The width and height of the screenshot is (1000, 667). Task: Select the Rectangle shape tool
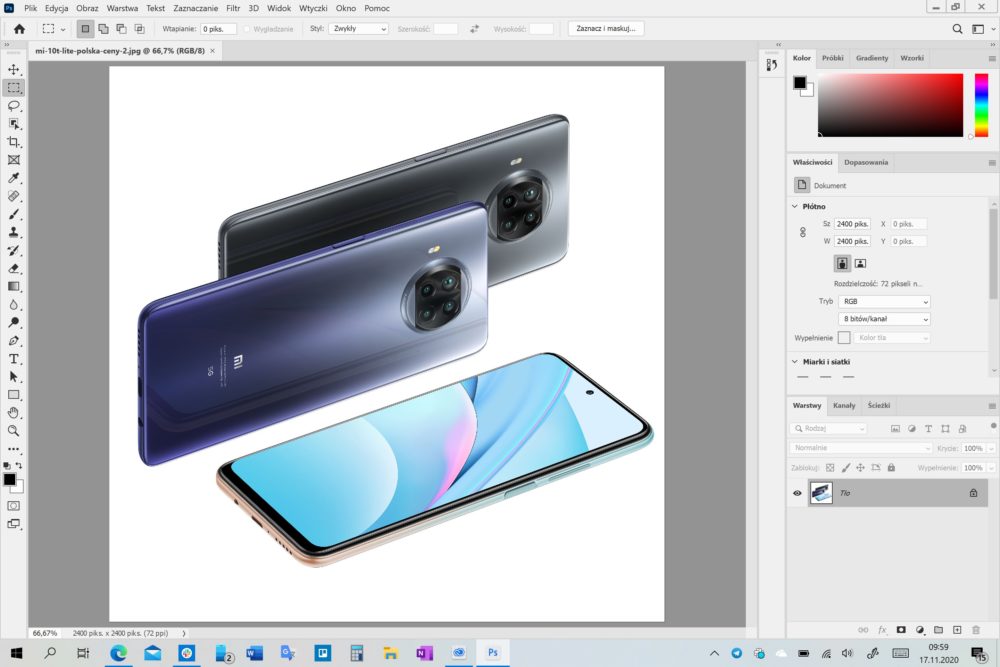13,395
